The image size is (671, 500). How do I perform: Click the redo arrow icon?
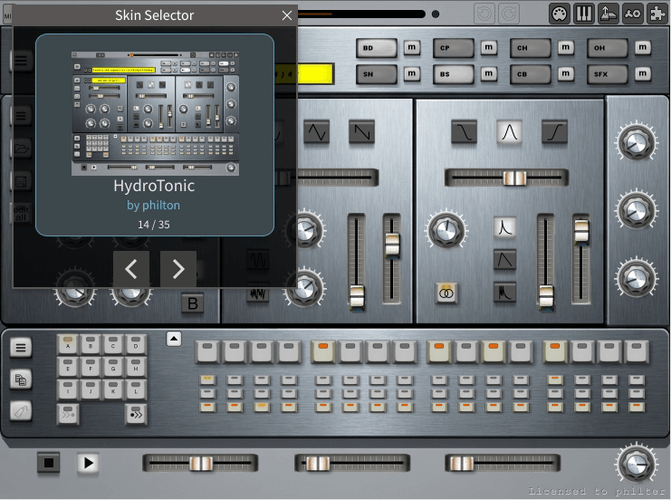(x=509, y=14)
